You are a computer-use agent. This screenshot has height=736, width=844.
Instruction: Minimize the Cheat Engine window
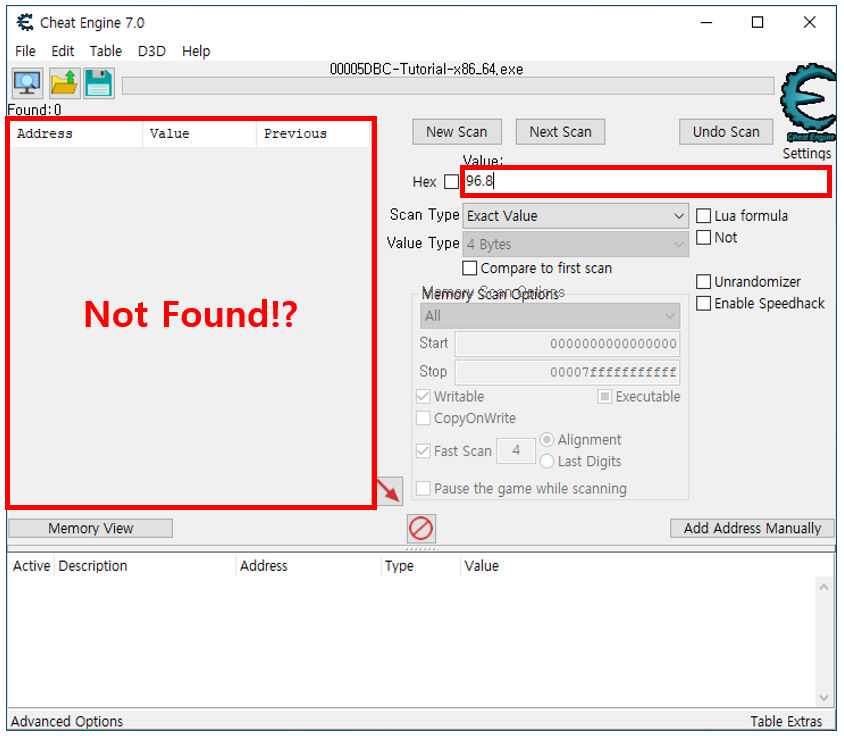coord(706,23)
